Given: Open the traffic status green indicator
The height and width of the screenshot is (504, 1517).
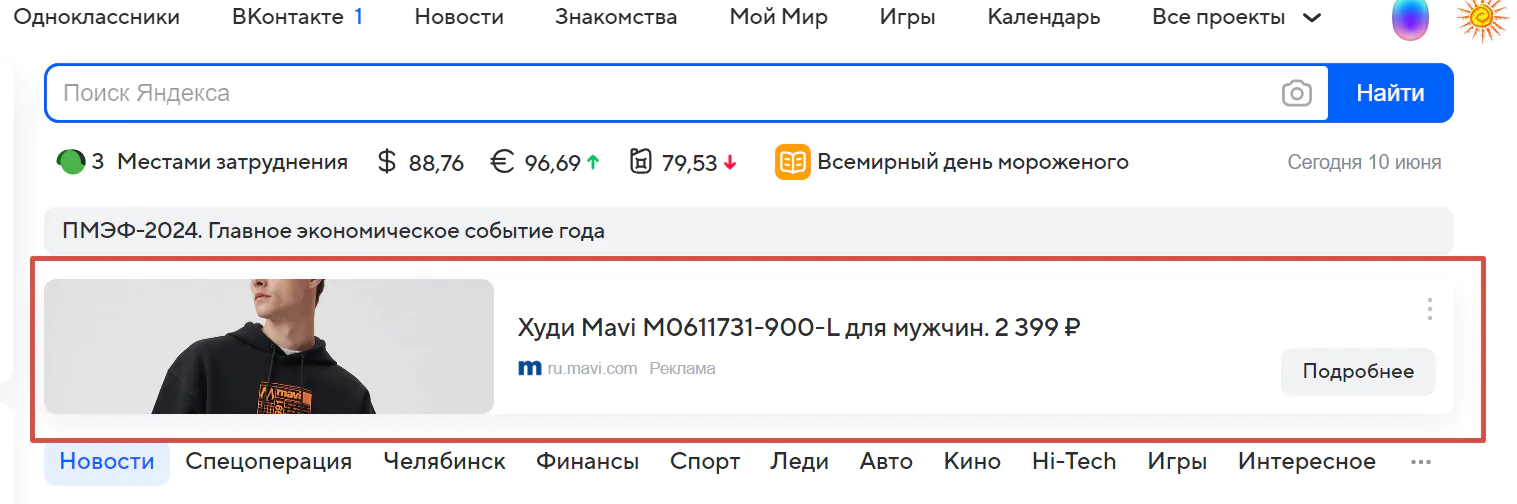Looking at the screenshot, I should [x=71, y=162].
